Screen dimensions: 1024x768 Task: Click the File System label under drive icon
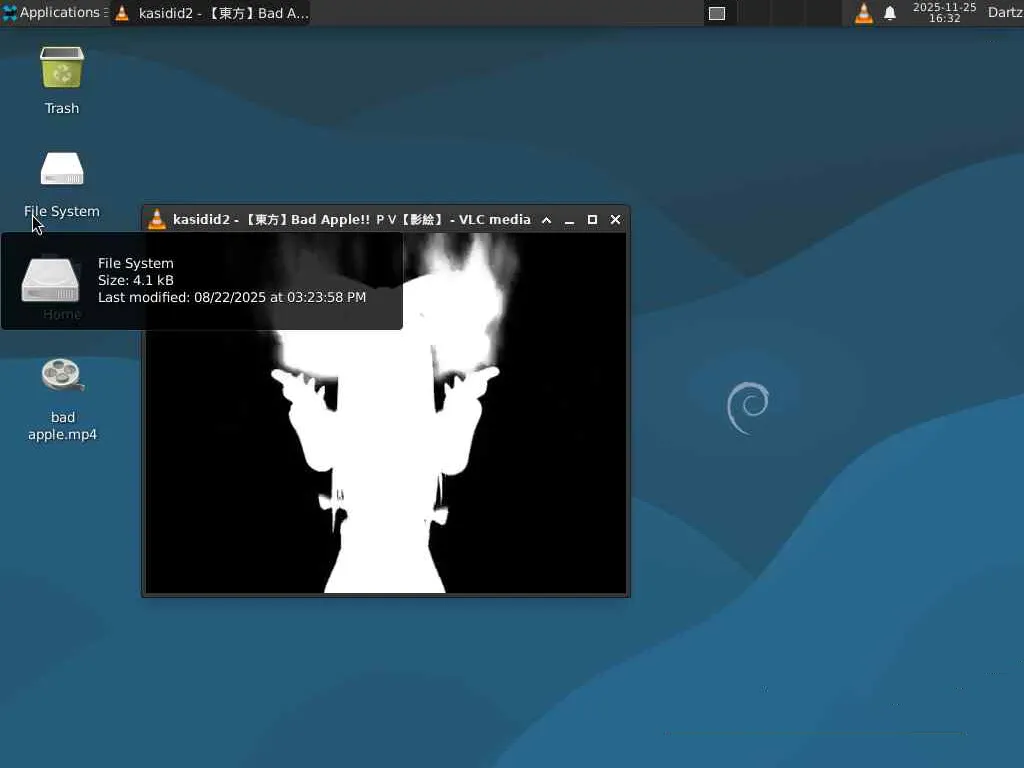[x=62, y=212]
